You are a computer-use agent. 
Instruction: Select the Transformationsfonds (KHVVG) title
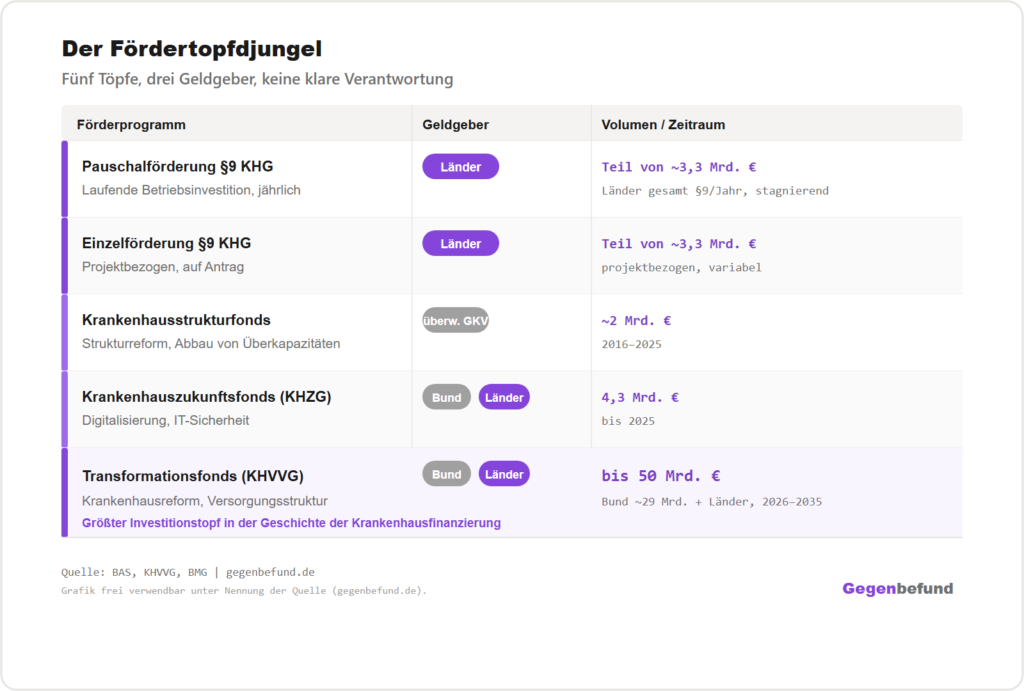coord(193,476)
